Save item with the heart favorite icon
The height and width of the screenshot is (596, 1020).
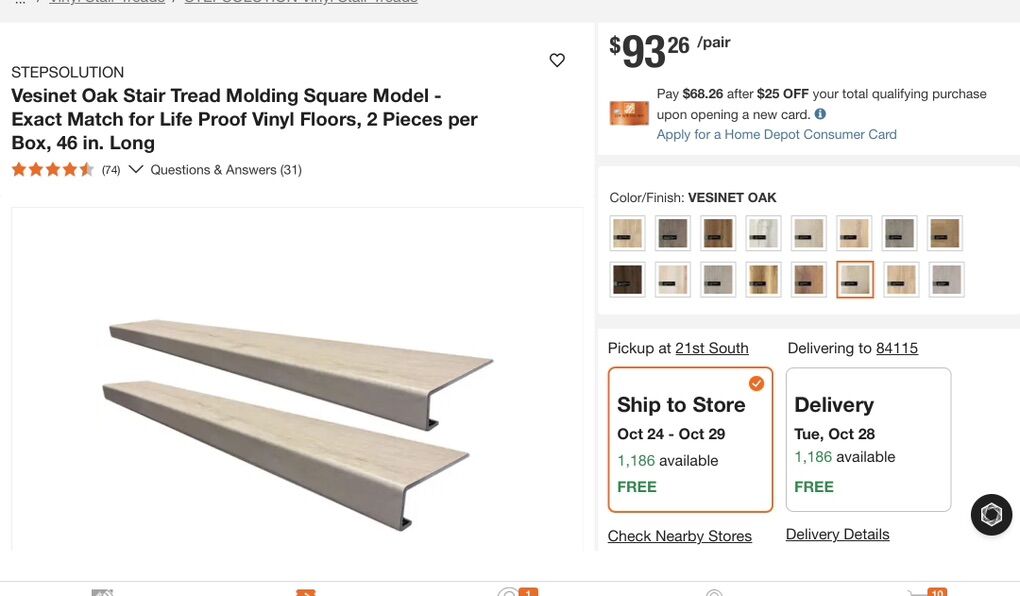click(557, 60)
